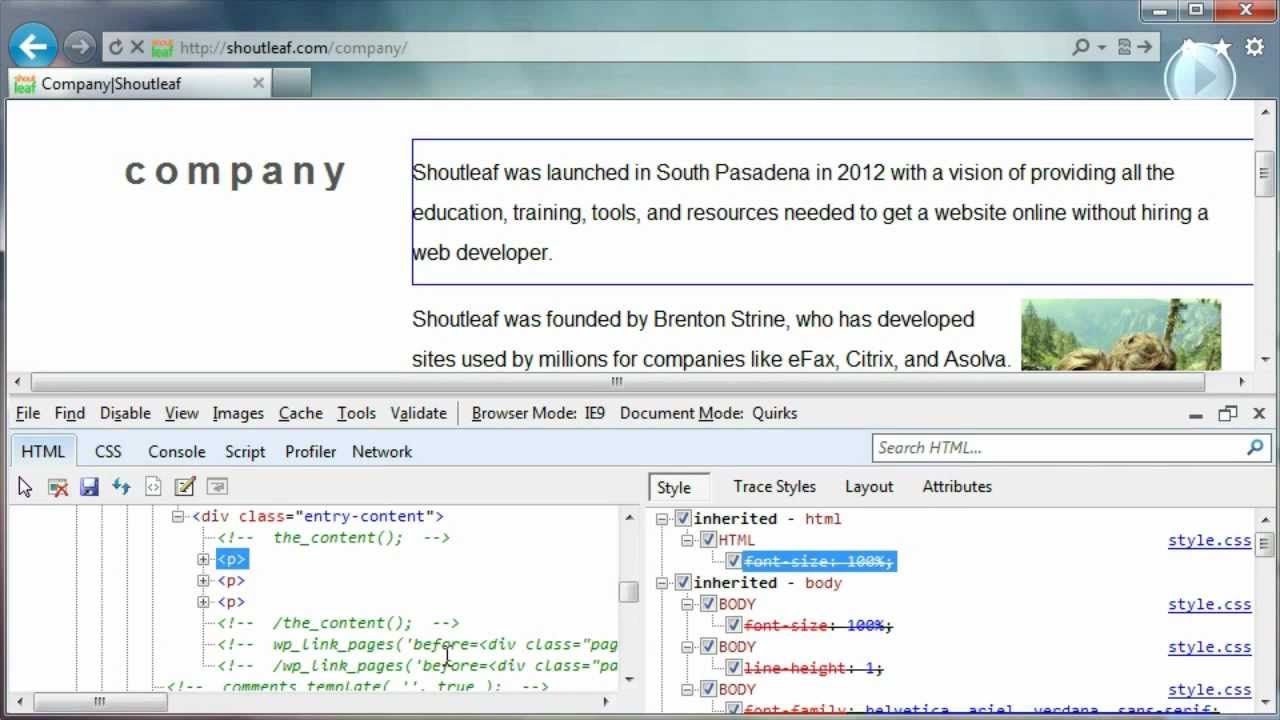
Task: Open the Validate menu
Action: click(418, 413)
